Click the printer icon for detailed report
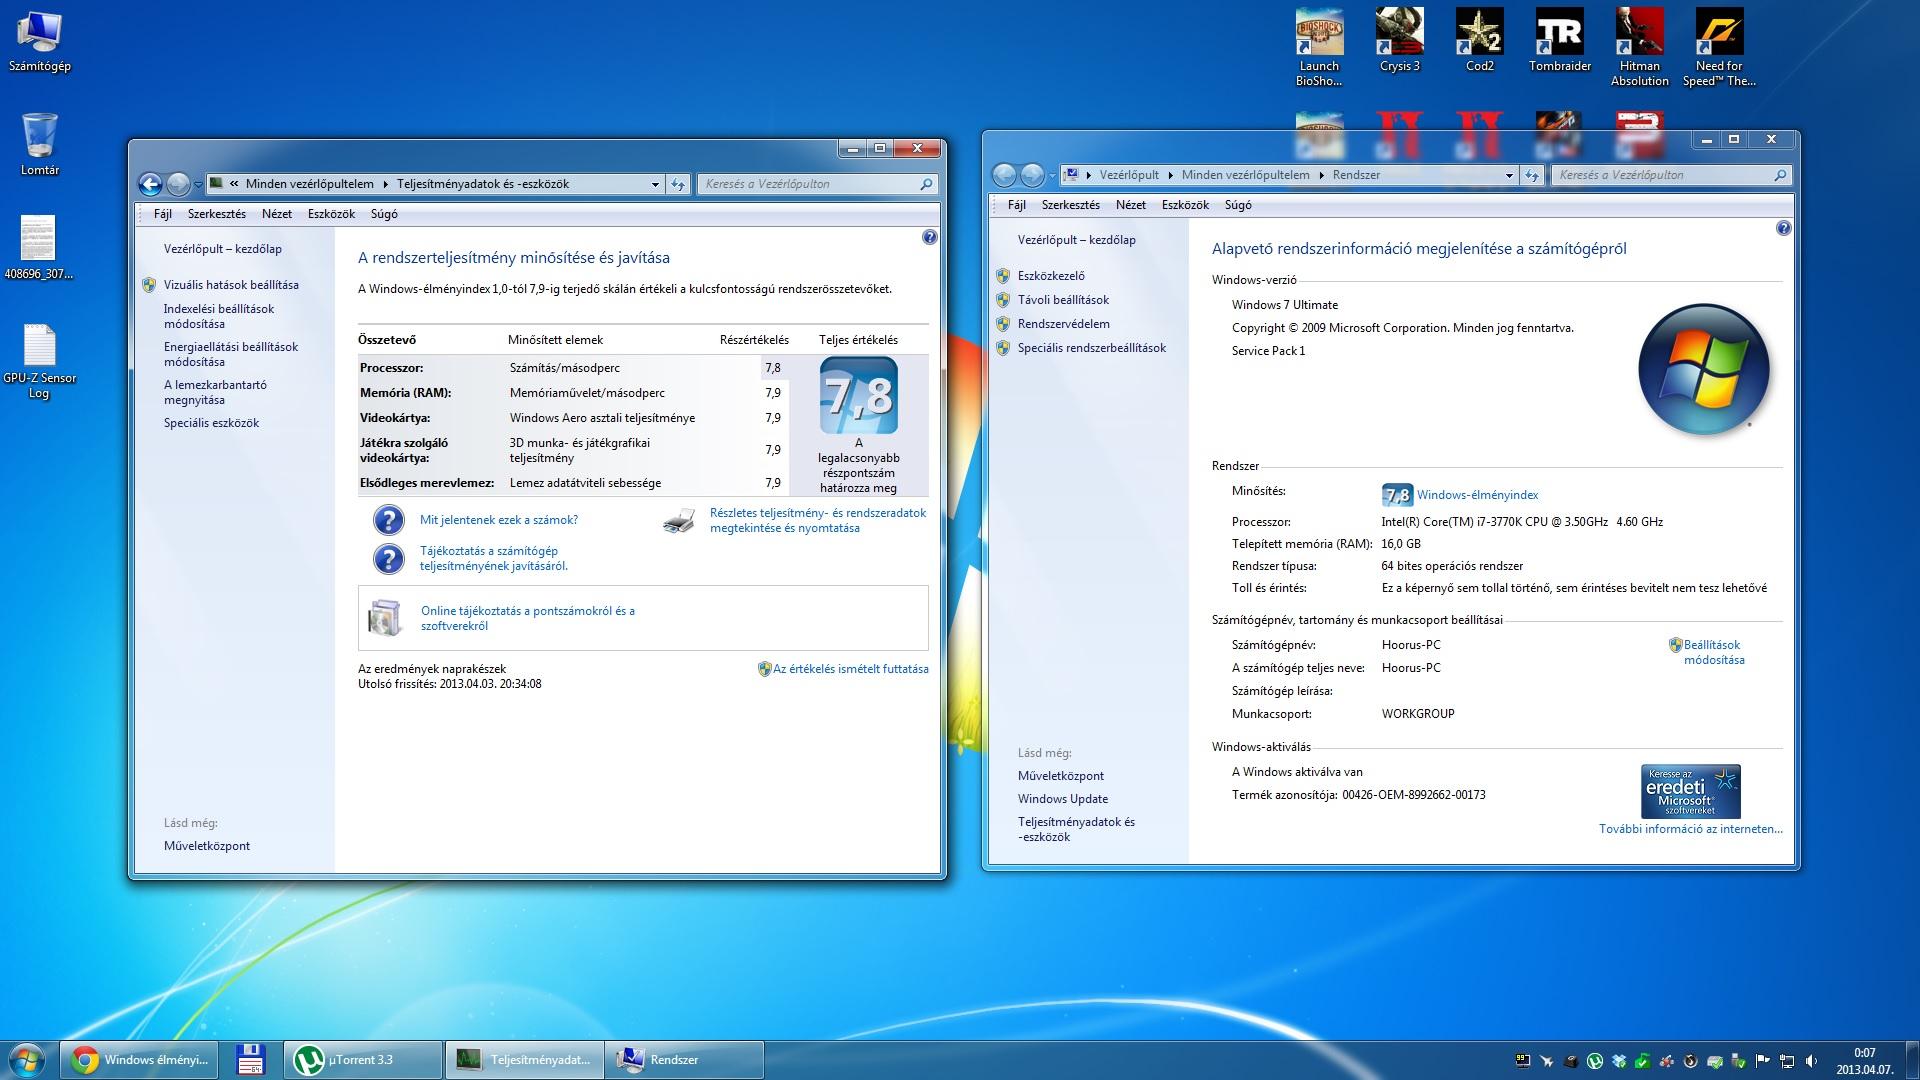The height and width of the screenshot is (1080, 1920). (679, 521)
